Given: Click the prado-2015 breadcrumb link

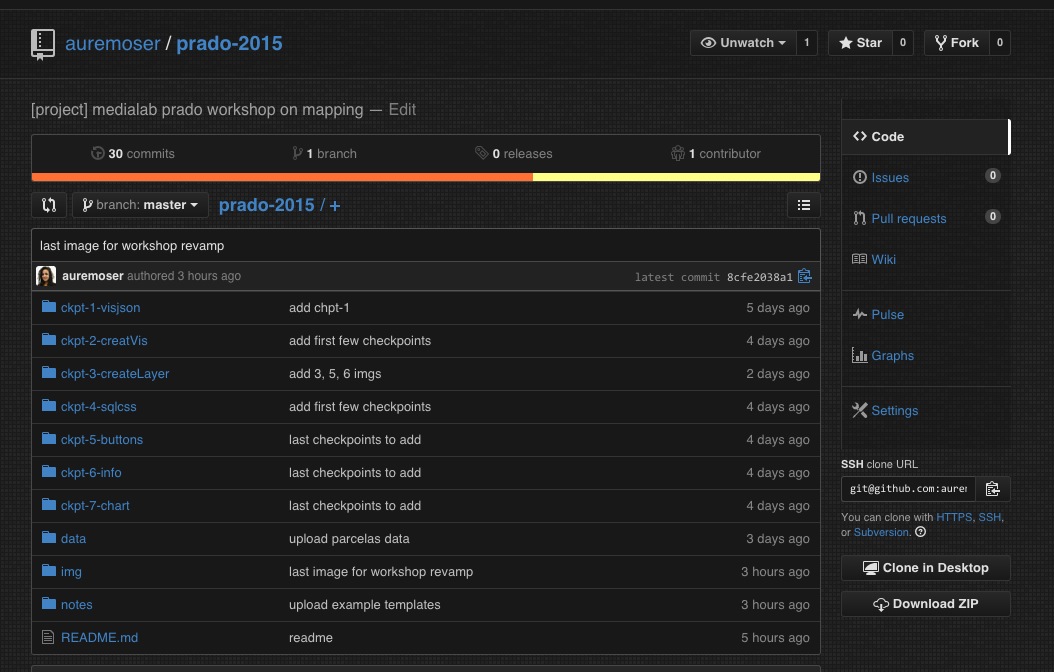Looking at the screenshot, I should (266, 205).
